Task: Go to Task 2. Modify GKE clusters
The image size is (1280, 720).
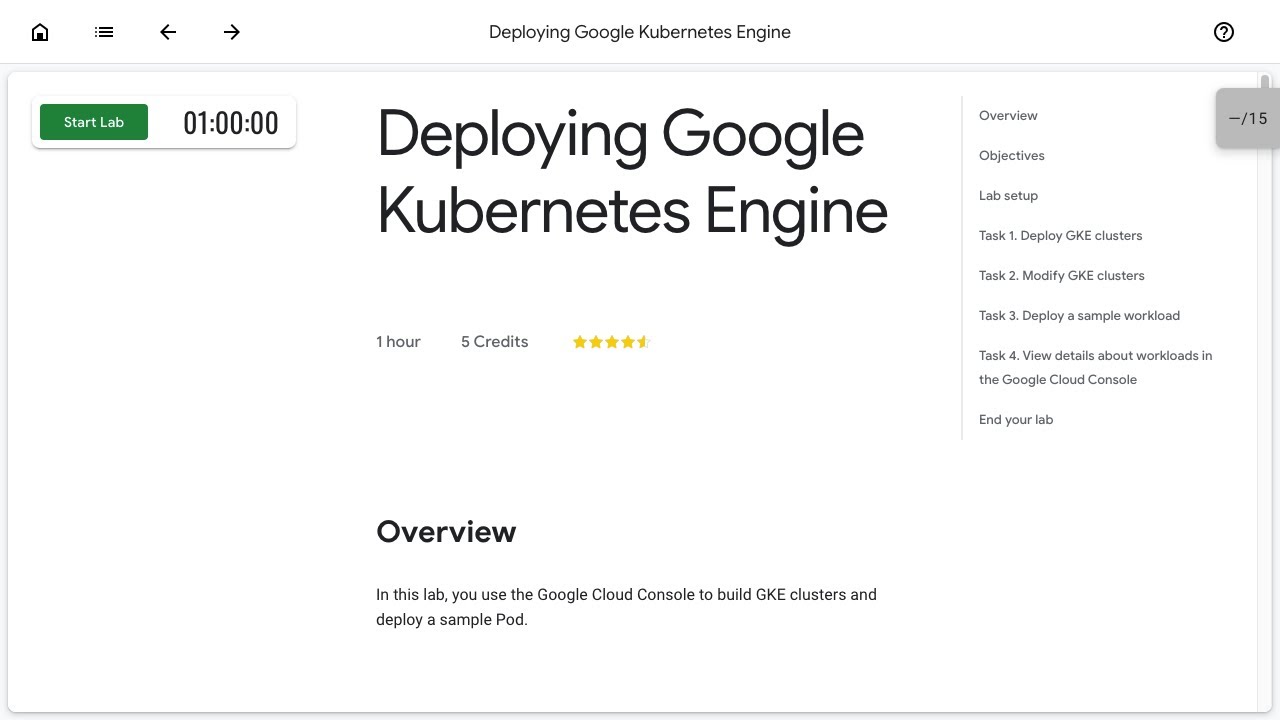Action: point(1062,276)
